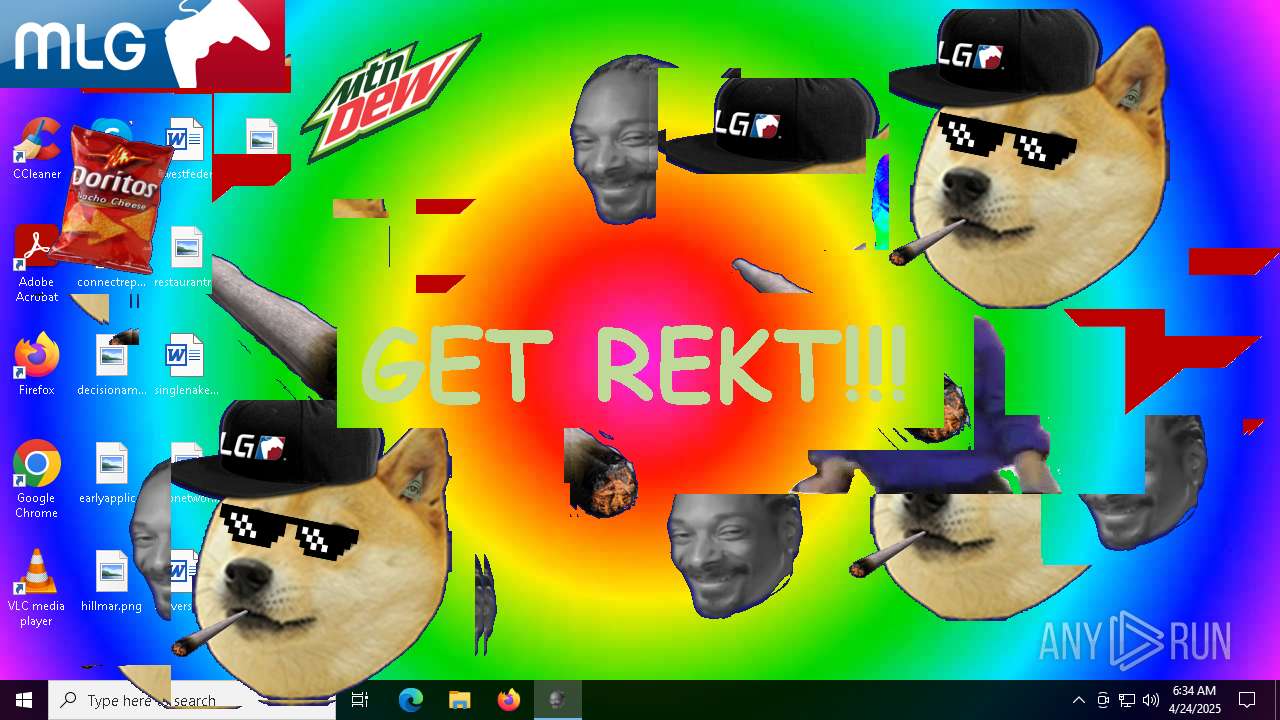Viewport: 1280px width, 720px height.
Task: Open the meet now tray icon
Action: coord(1103,700)
